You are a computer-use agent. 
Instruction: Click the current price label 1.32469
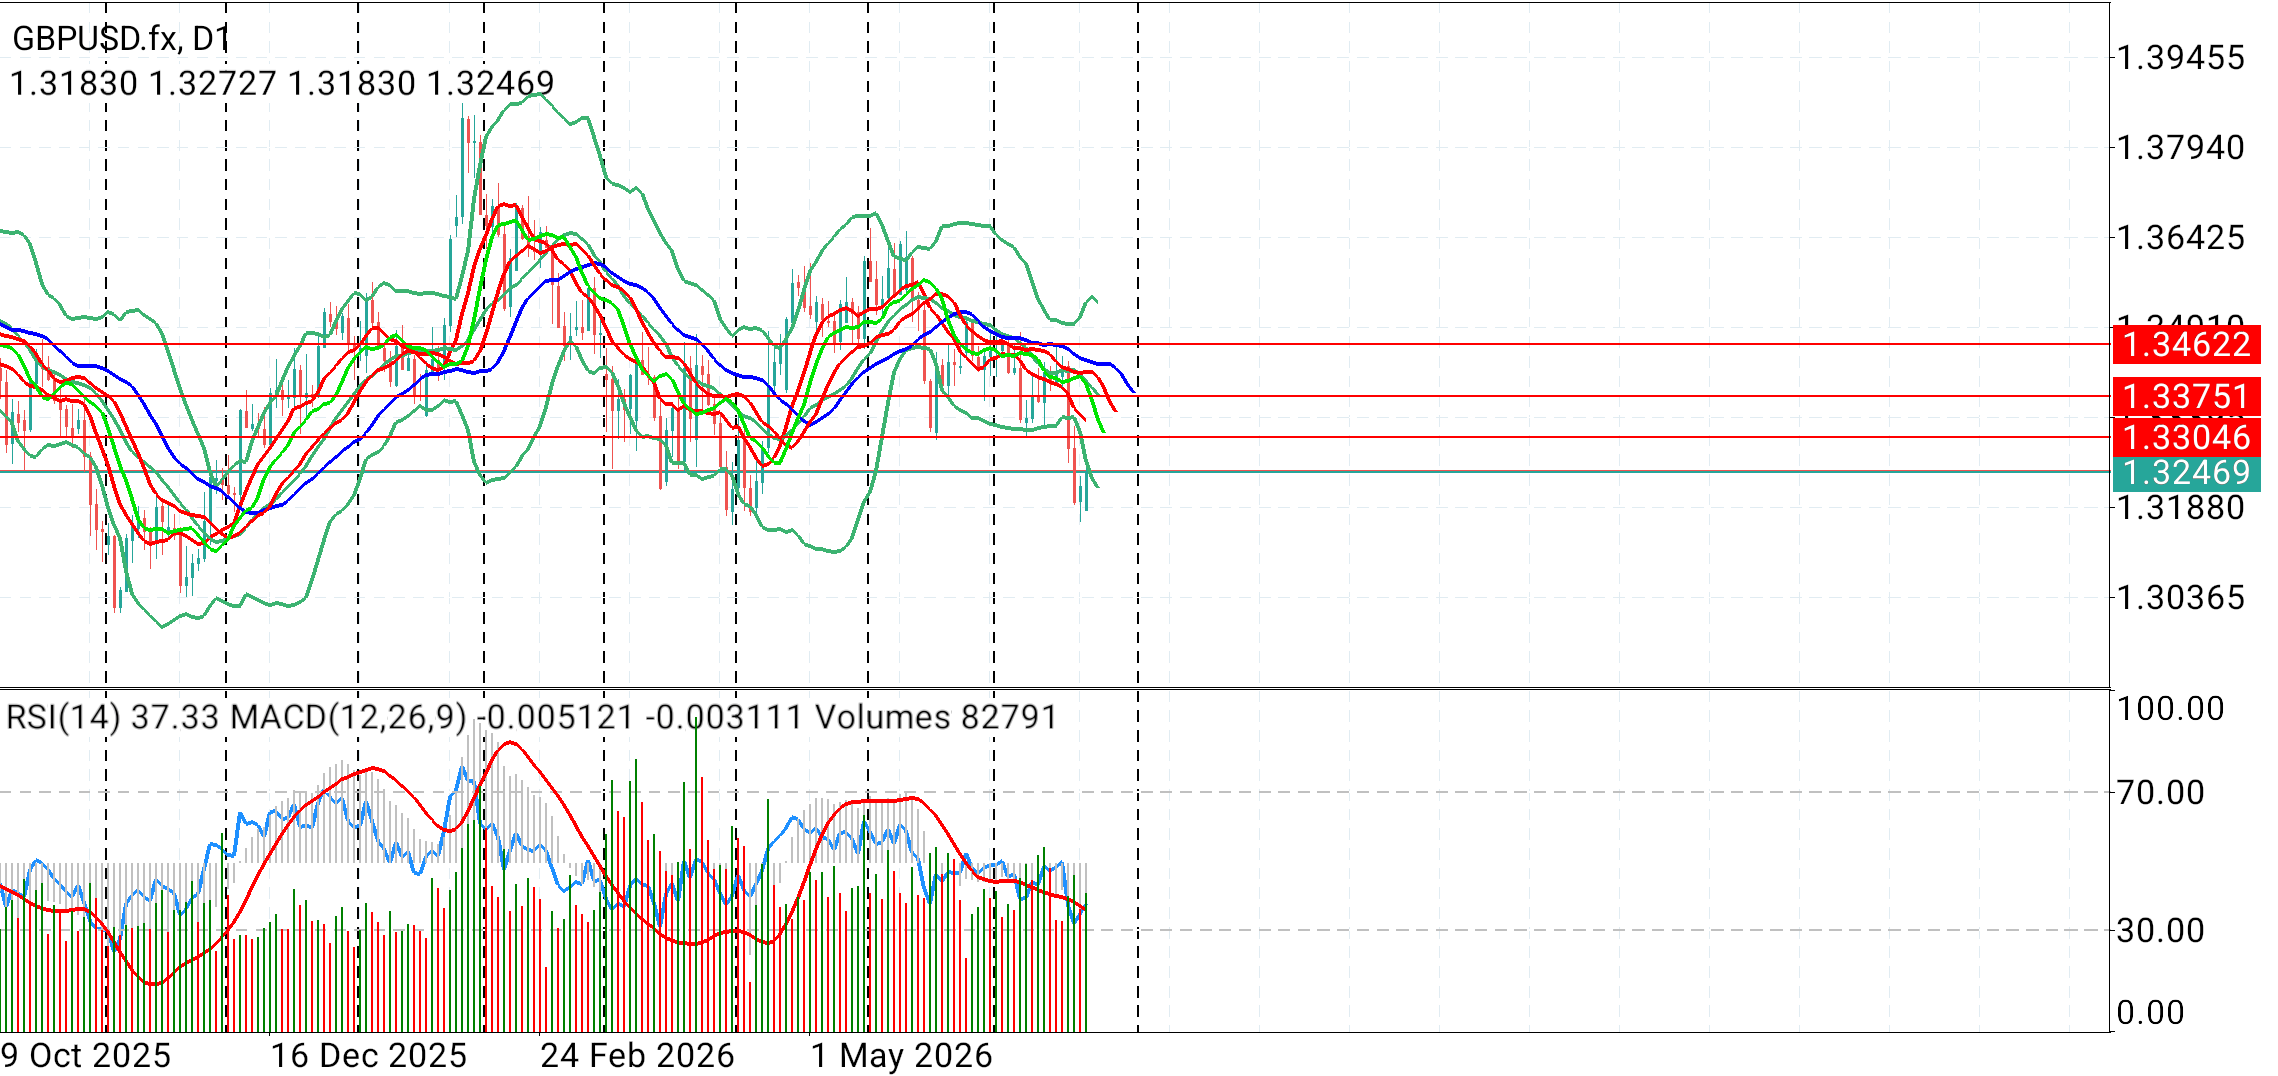click(2187, 473)
